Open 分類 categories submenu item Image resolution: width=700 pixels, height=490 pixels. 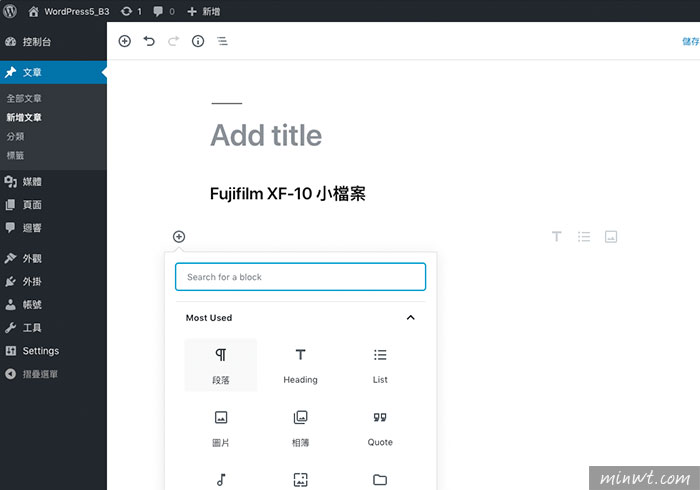(x=15, y=137)
